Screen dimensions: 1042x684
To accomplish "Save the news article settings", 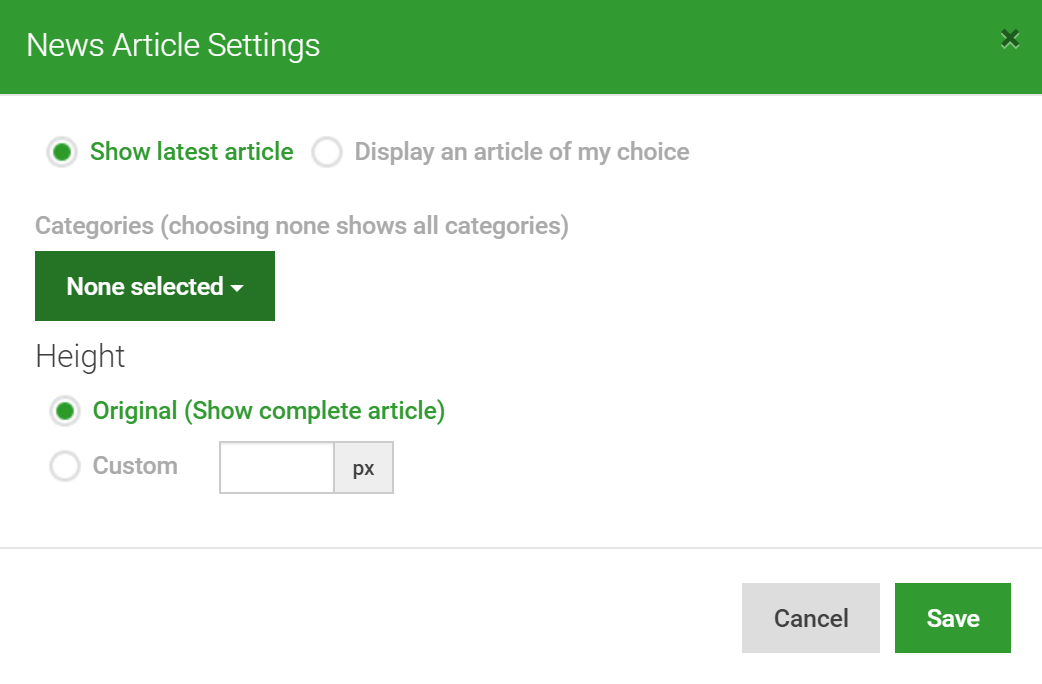I will pos(953,618).
